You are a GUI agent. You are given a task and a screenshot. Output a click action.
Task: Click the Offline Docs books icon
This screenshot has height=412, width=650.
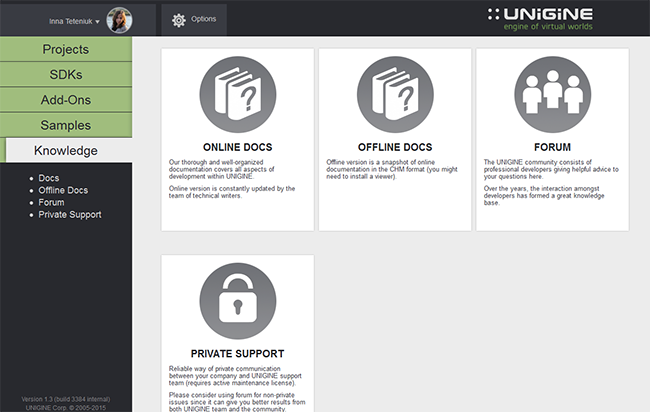(x=395, y=95)
